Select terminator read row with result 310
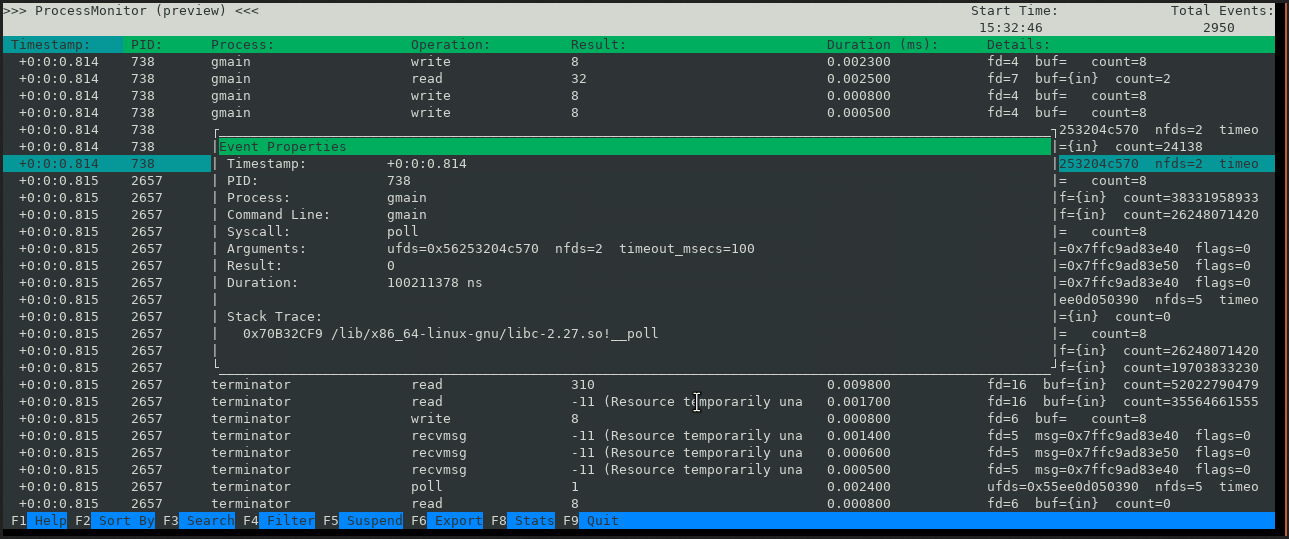 coord(639,385)
